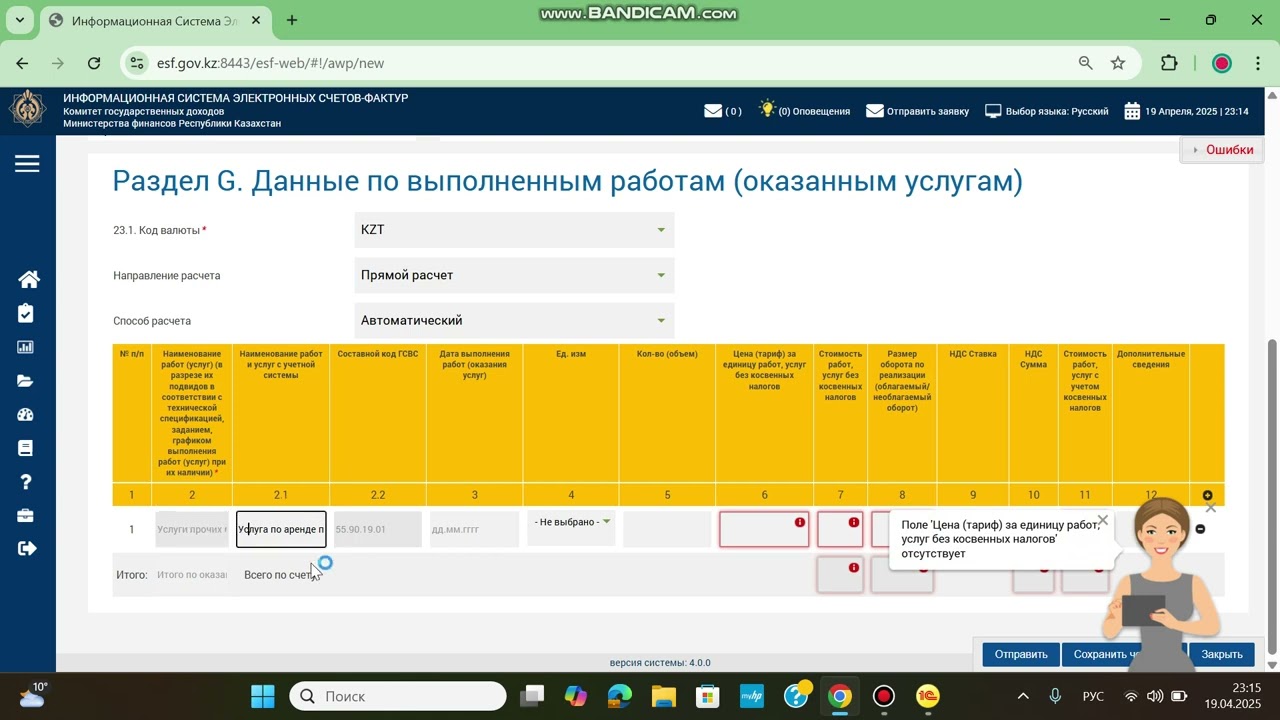Click the taskbar Поиск search box

(x=398, y=696)
